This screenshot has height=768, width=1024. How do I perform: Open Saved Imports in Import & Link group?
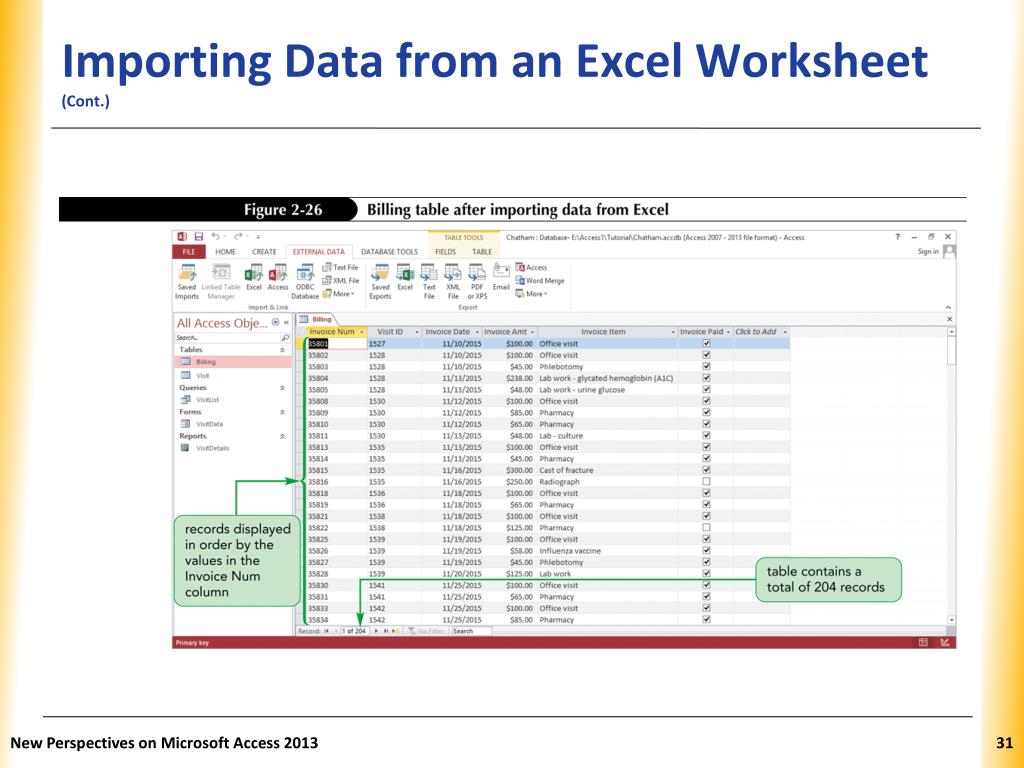[x=187, y=281]
